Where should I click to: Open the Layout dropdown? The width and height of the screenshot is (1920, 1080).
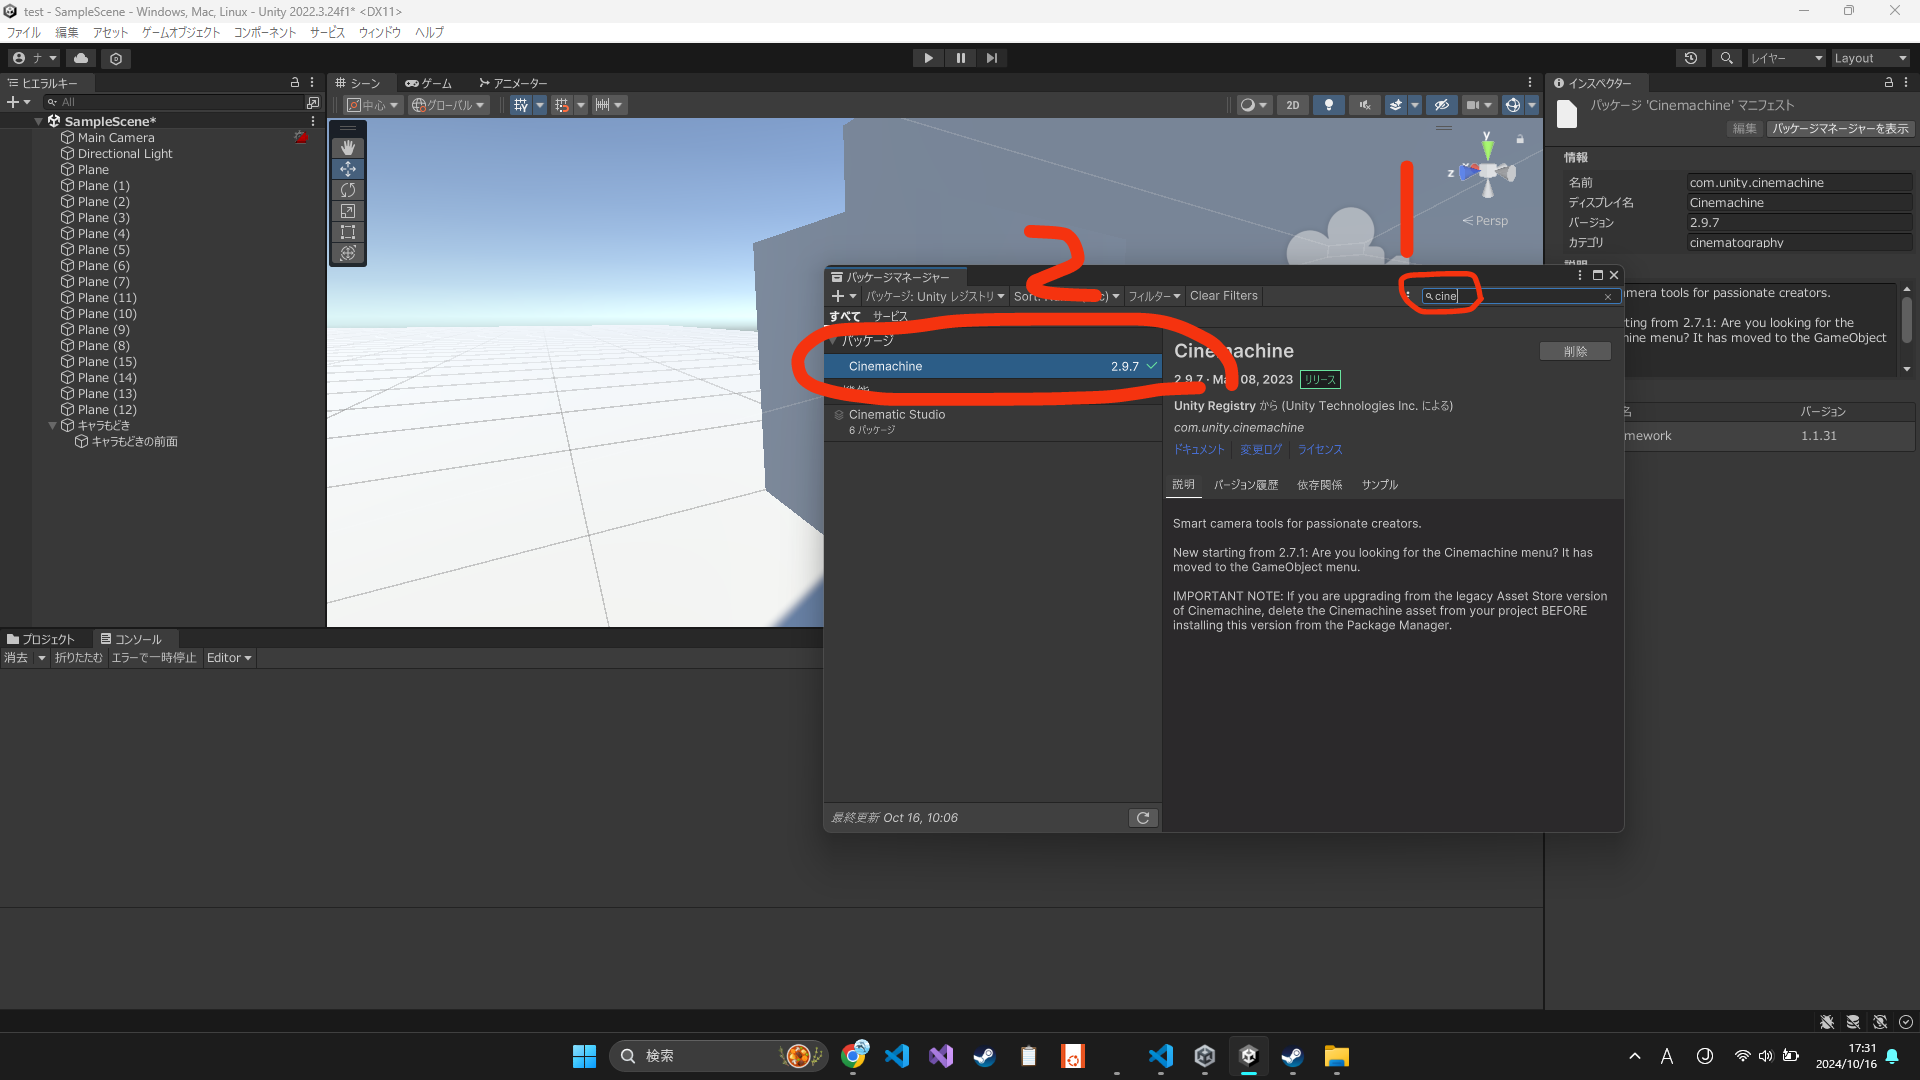[1870, 58]
